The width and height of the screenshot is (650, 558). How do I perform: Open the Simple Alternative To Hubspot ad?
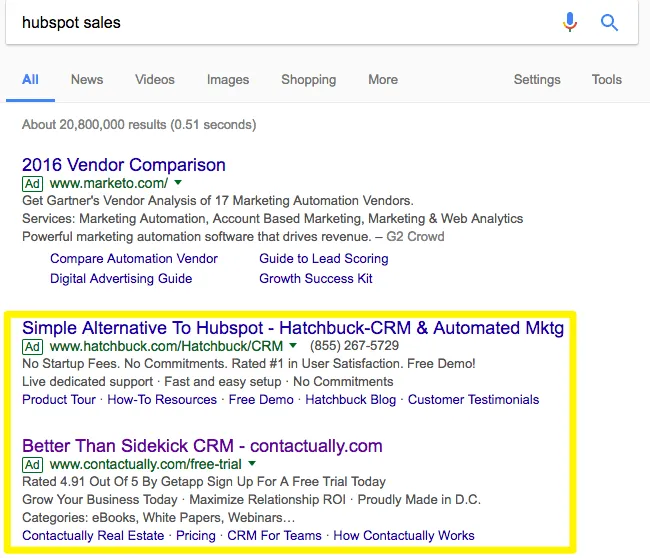pyautogui.click(x=293, y=328)
